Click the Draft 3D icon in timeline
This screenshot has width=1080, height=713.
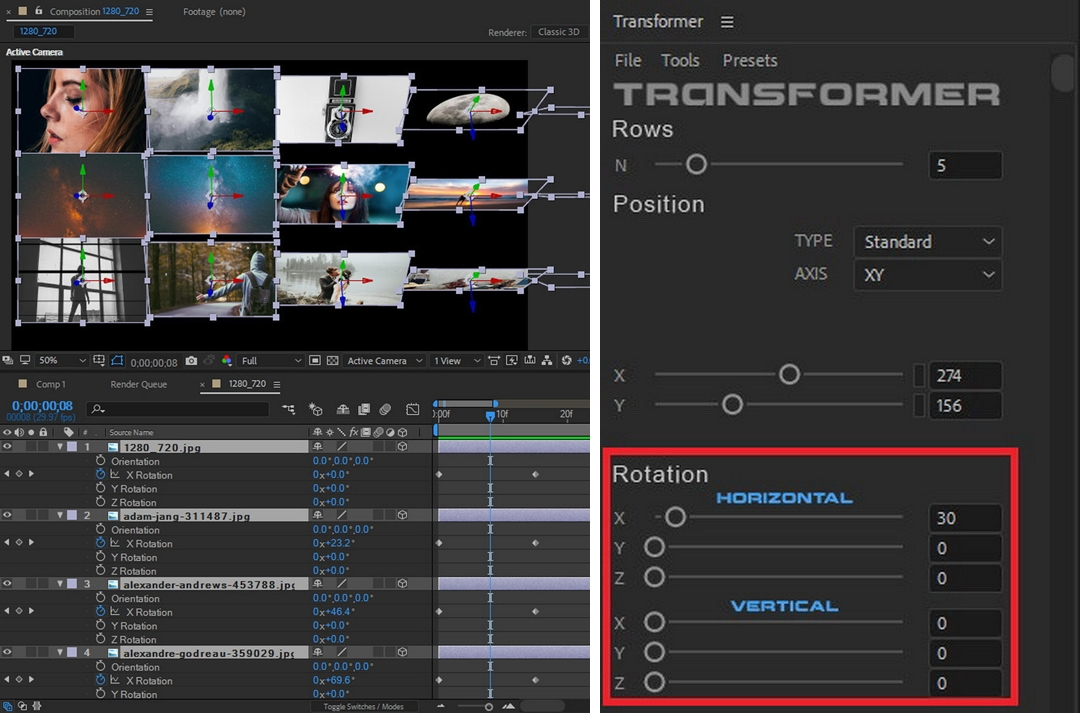(316, 409)
